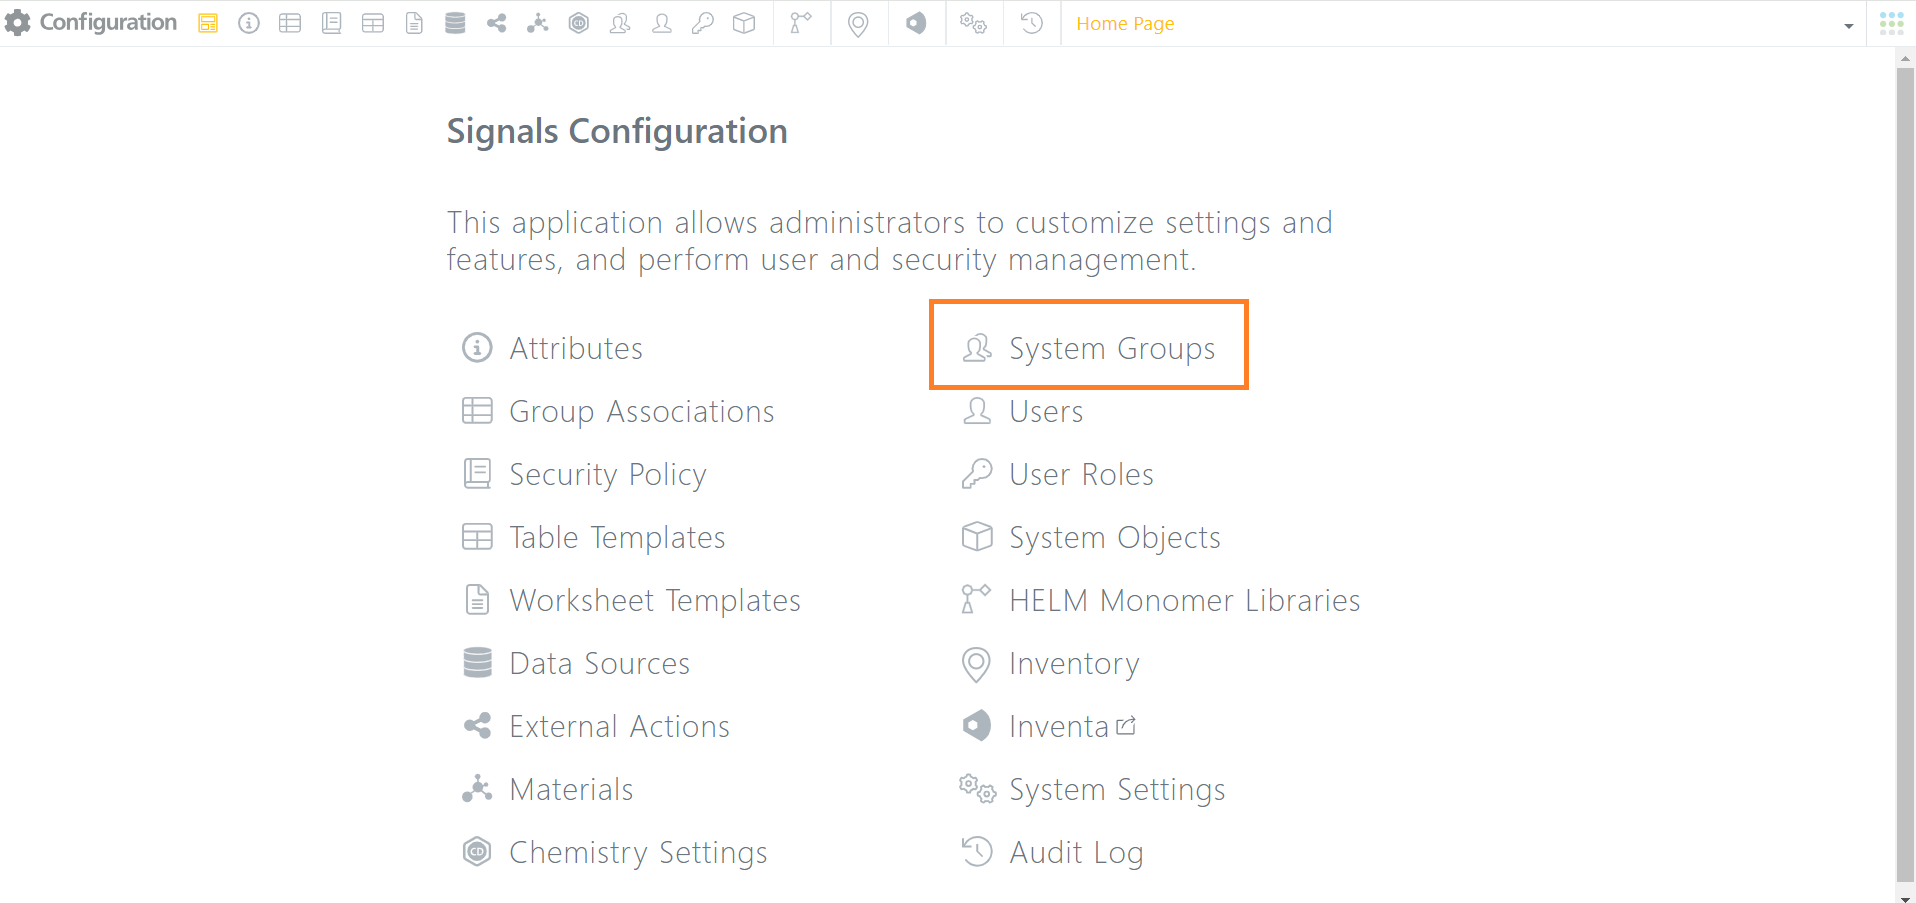Click the vertical scrollbar thumb

click(1905, 474)
